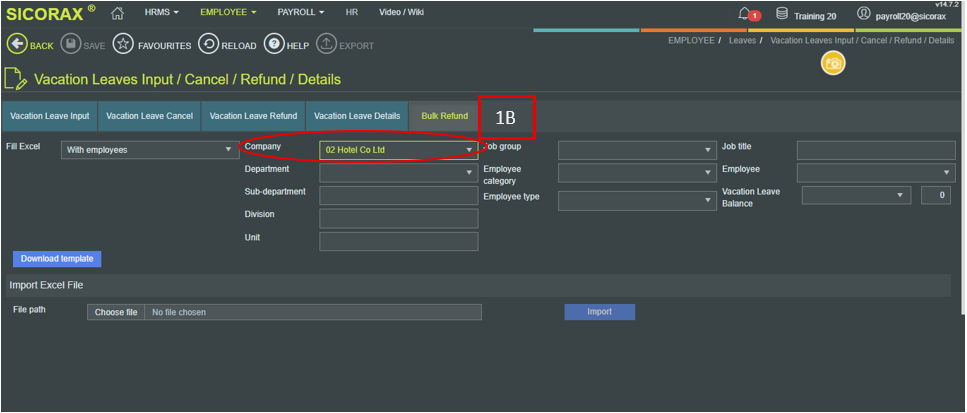This screenshot has height=413, width=967.
Task: Open the EMPLOYEE menu
Action: (x=228, y=12)
